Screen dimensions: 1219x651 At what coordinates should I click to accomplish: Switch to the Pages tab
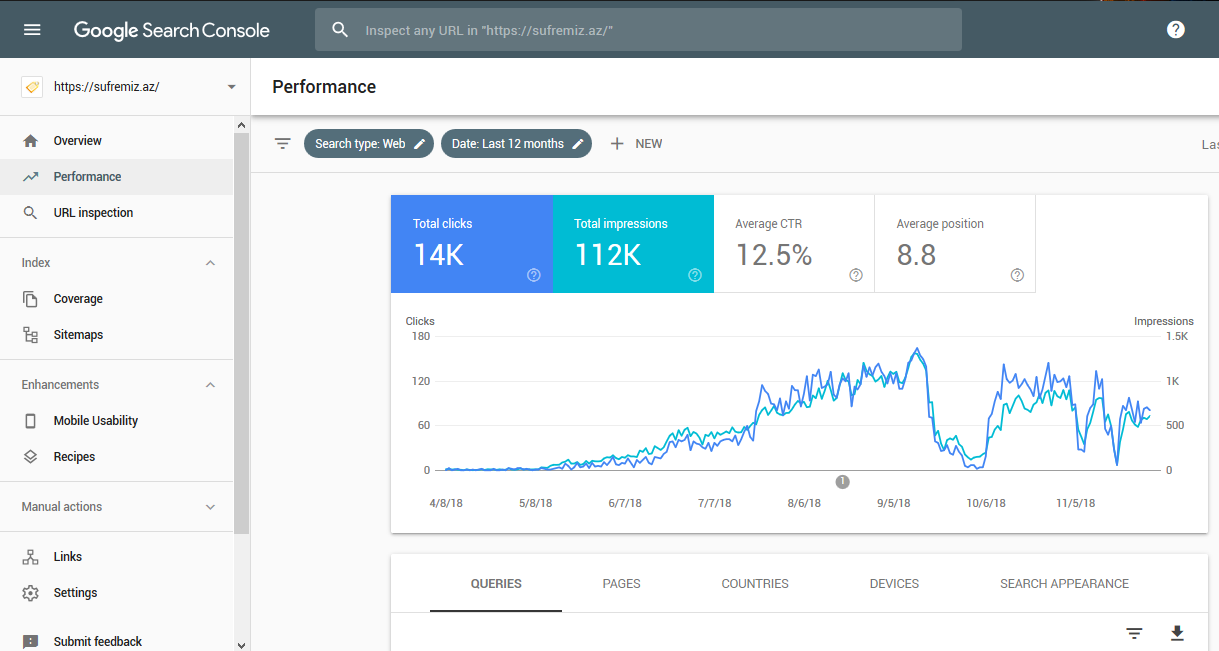tap(621, 584)
